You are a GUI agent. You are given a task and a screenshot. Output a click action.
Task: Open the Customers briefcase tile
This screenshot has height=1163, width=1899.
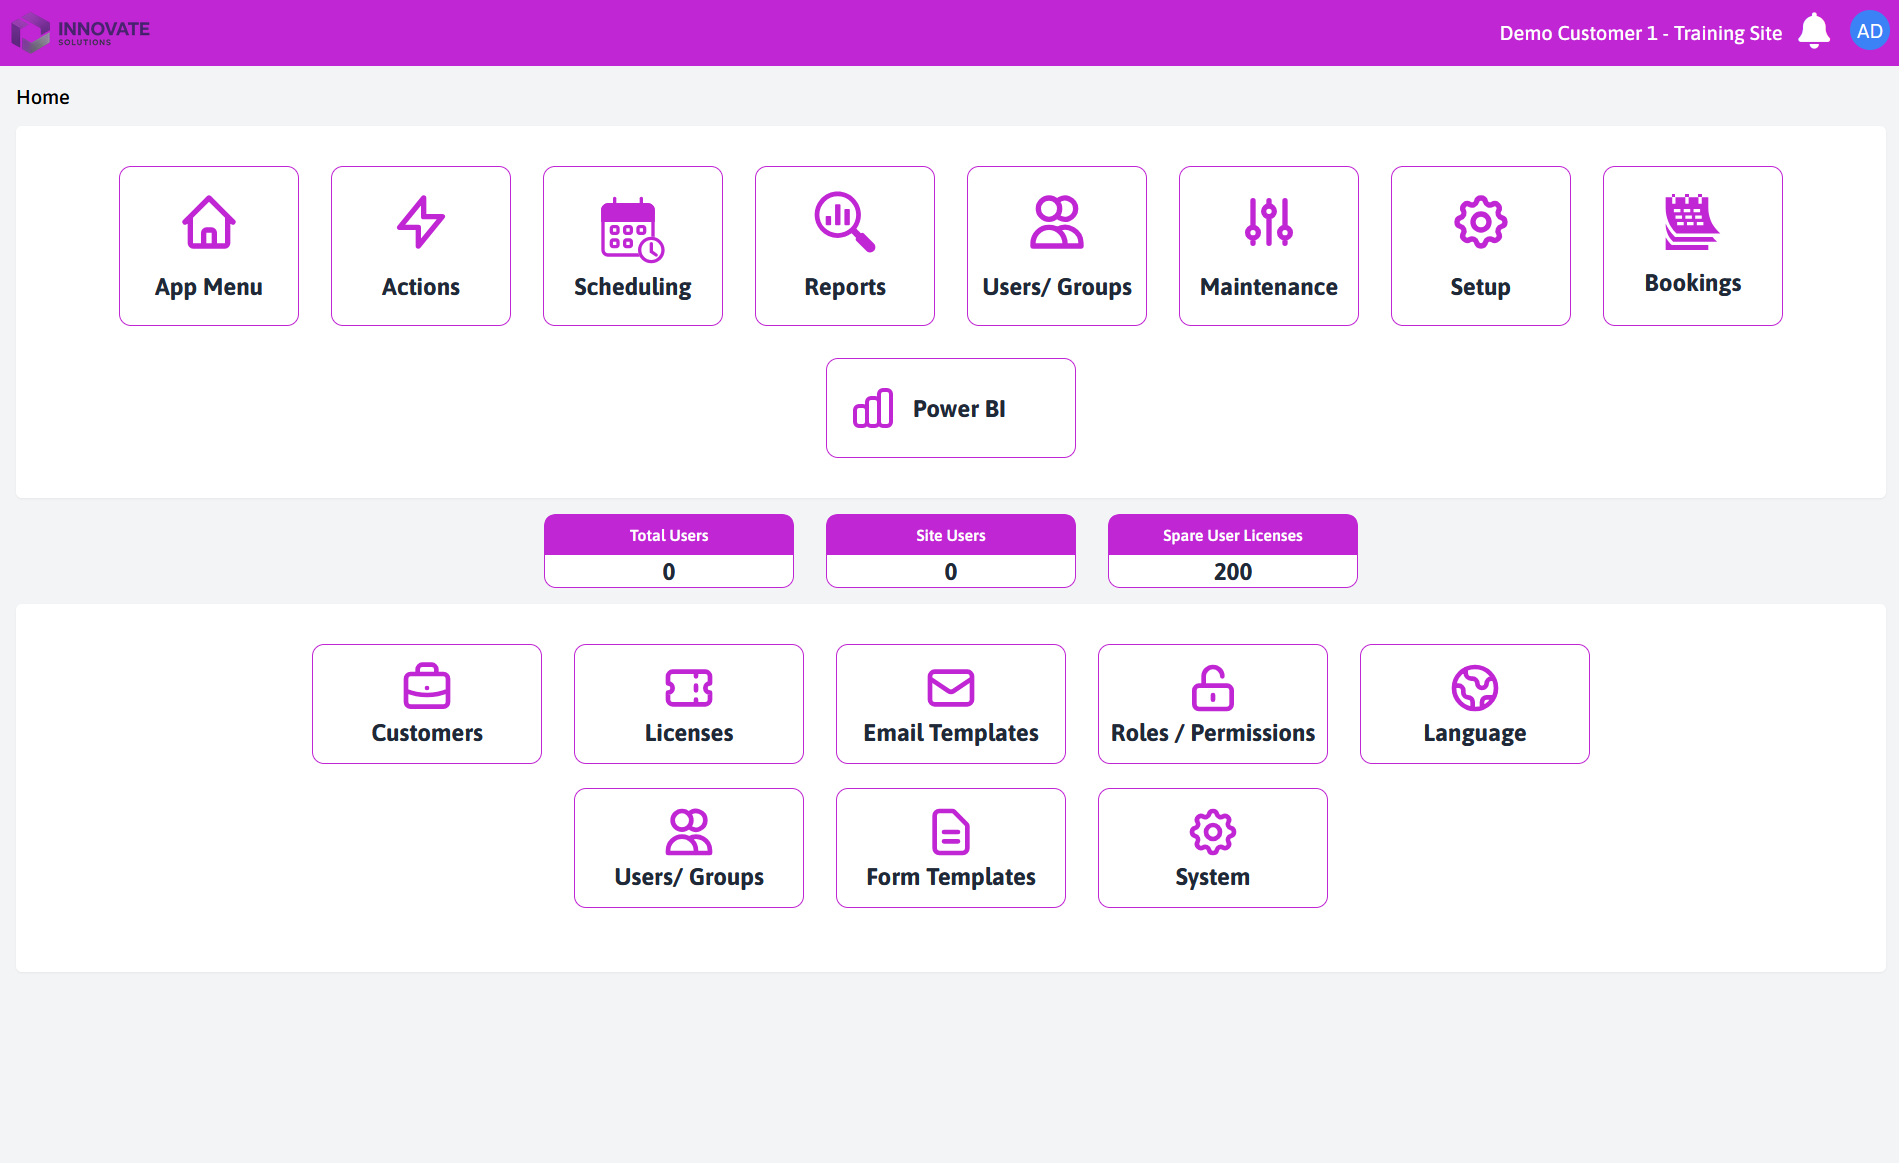[427, 704]
